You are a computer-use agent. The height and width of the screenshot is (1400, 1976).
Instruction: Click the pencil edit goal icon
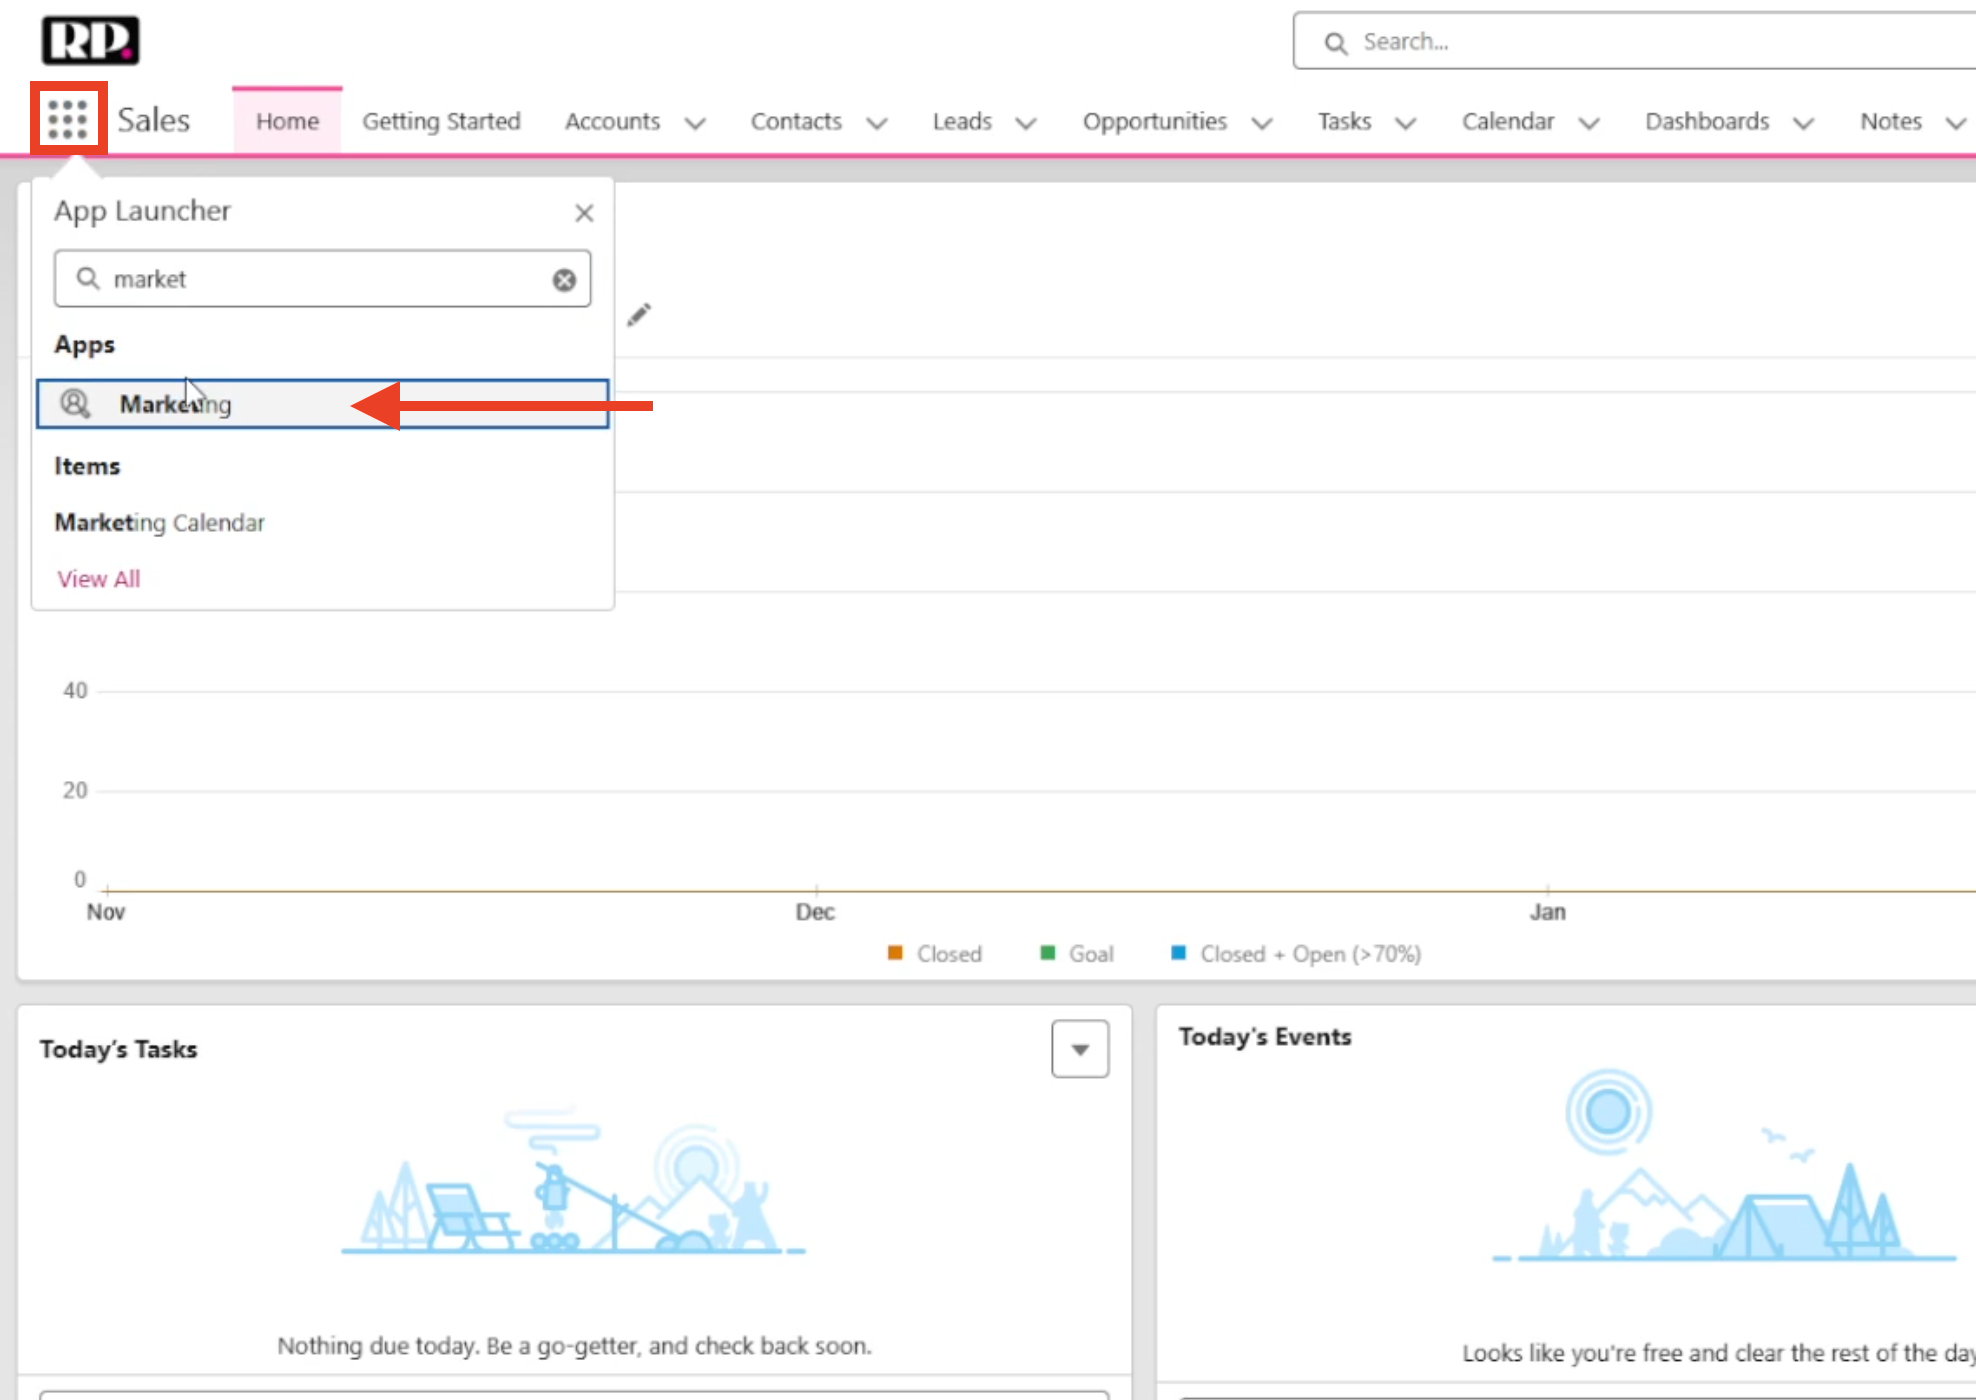pyautogui.click(x=639, y=315)
